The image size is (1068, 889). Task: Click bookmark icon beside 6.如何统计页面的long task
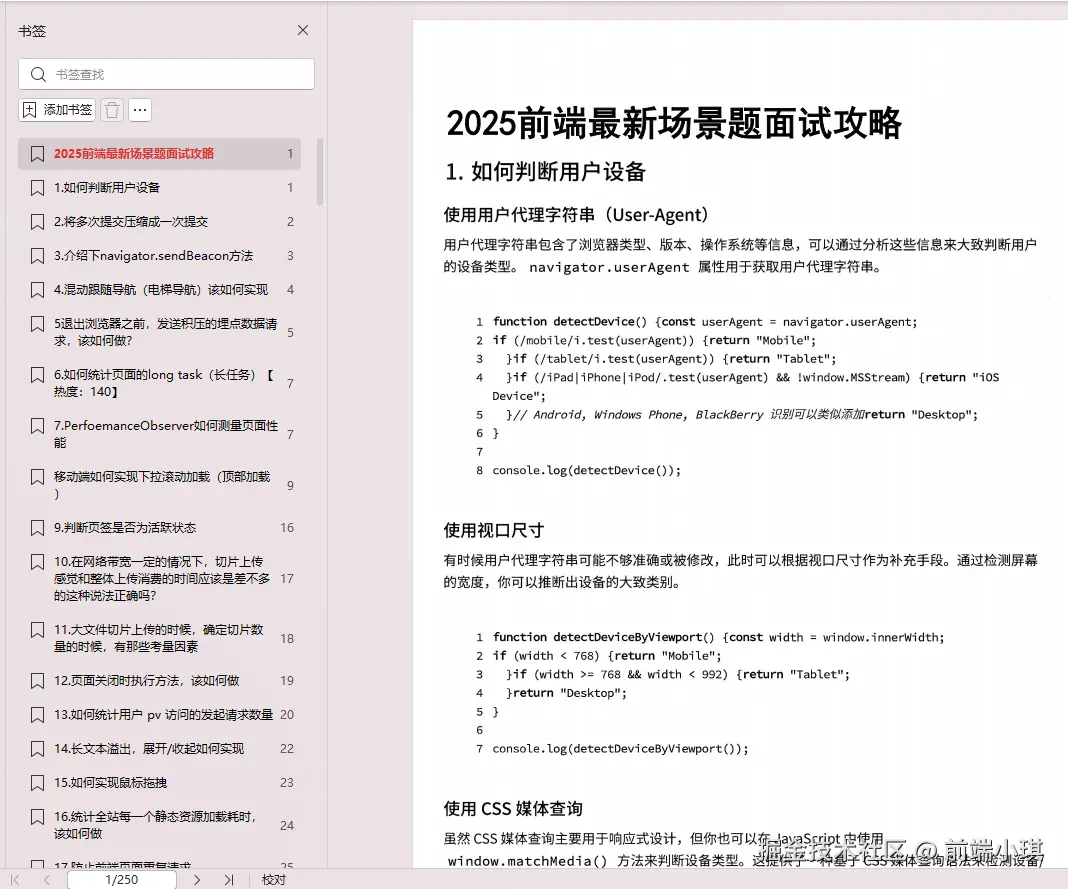click(x=37, y=375)
